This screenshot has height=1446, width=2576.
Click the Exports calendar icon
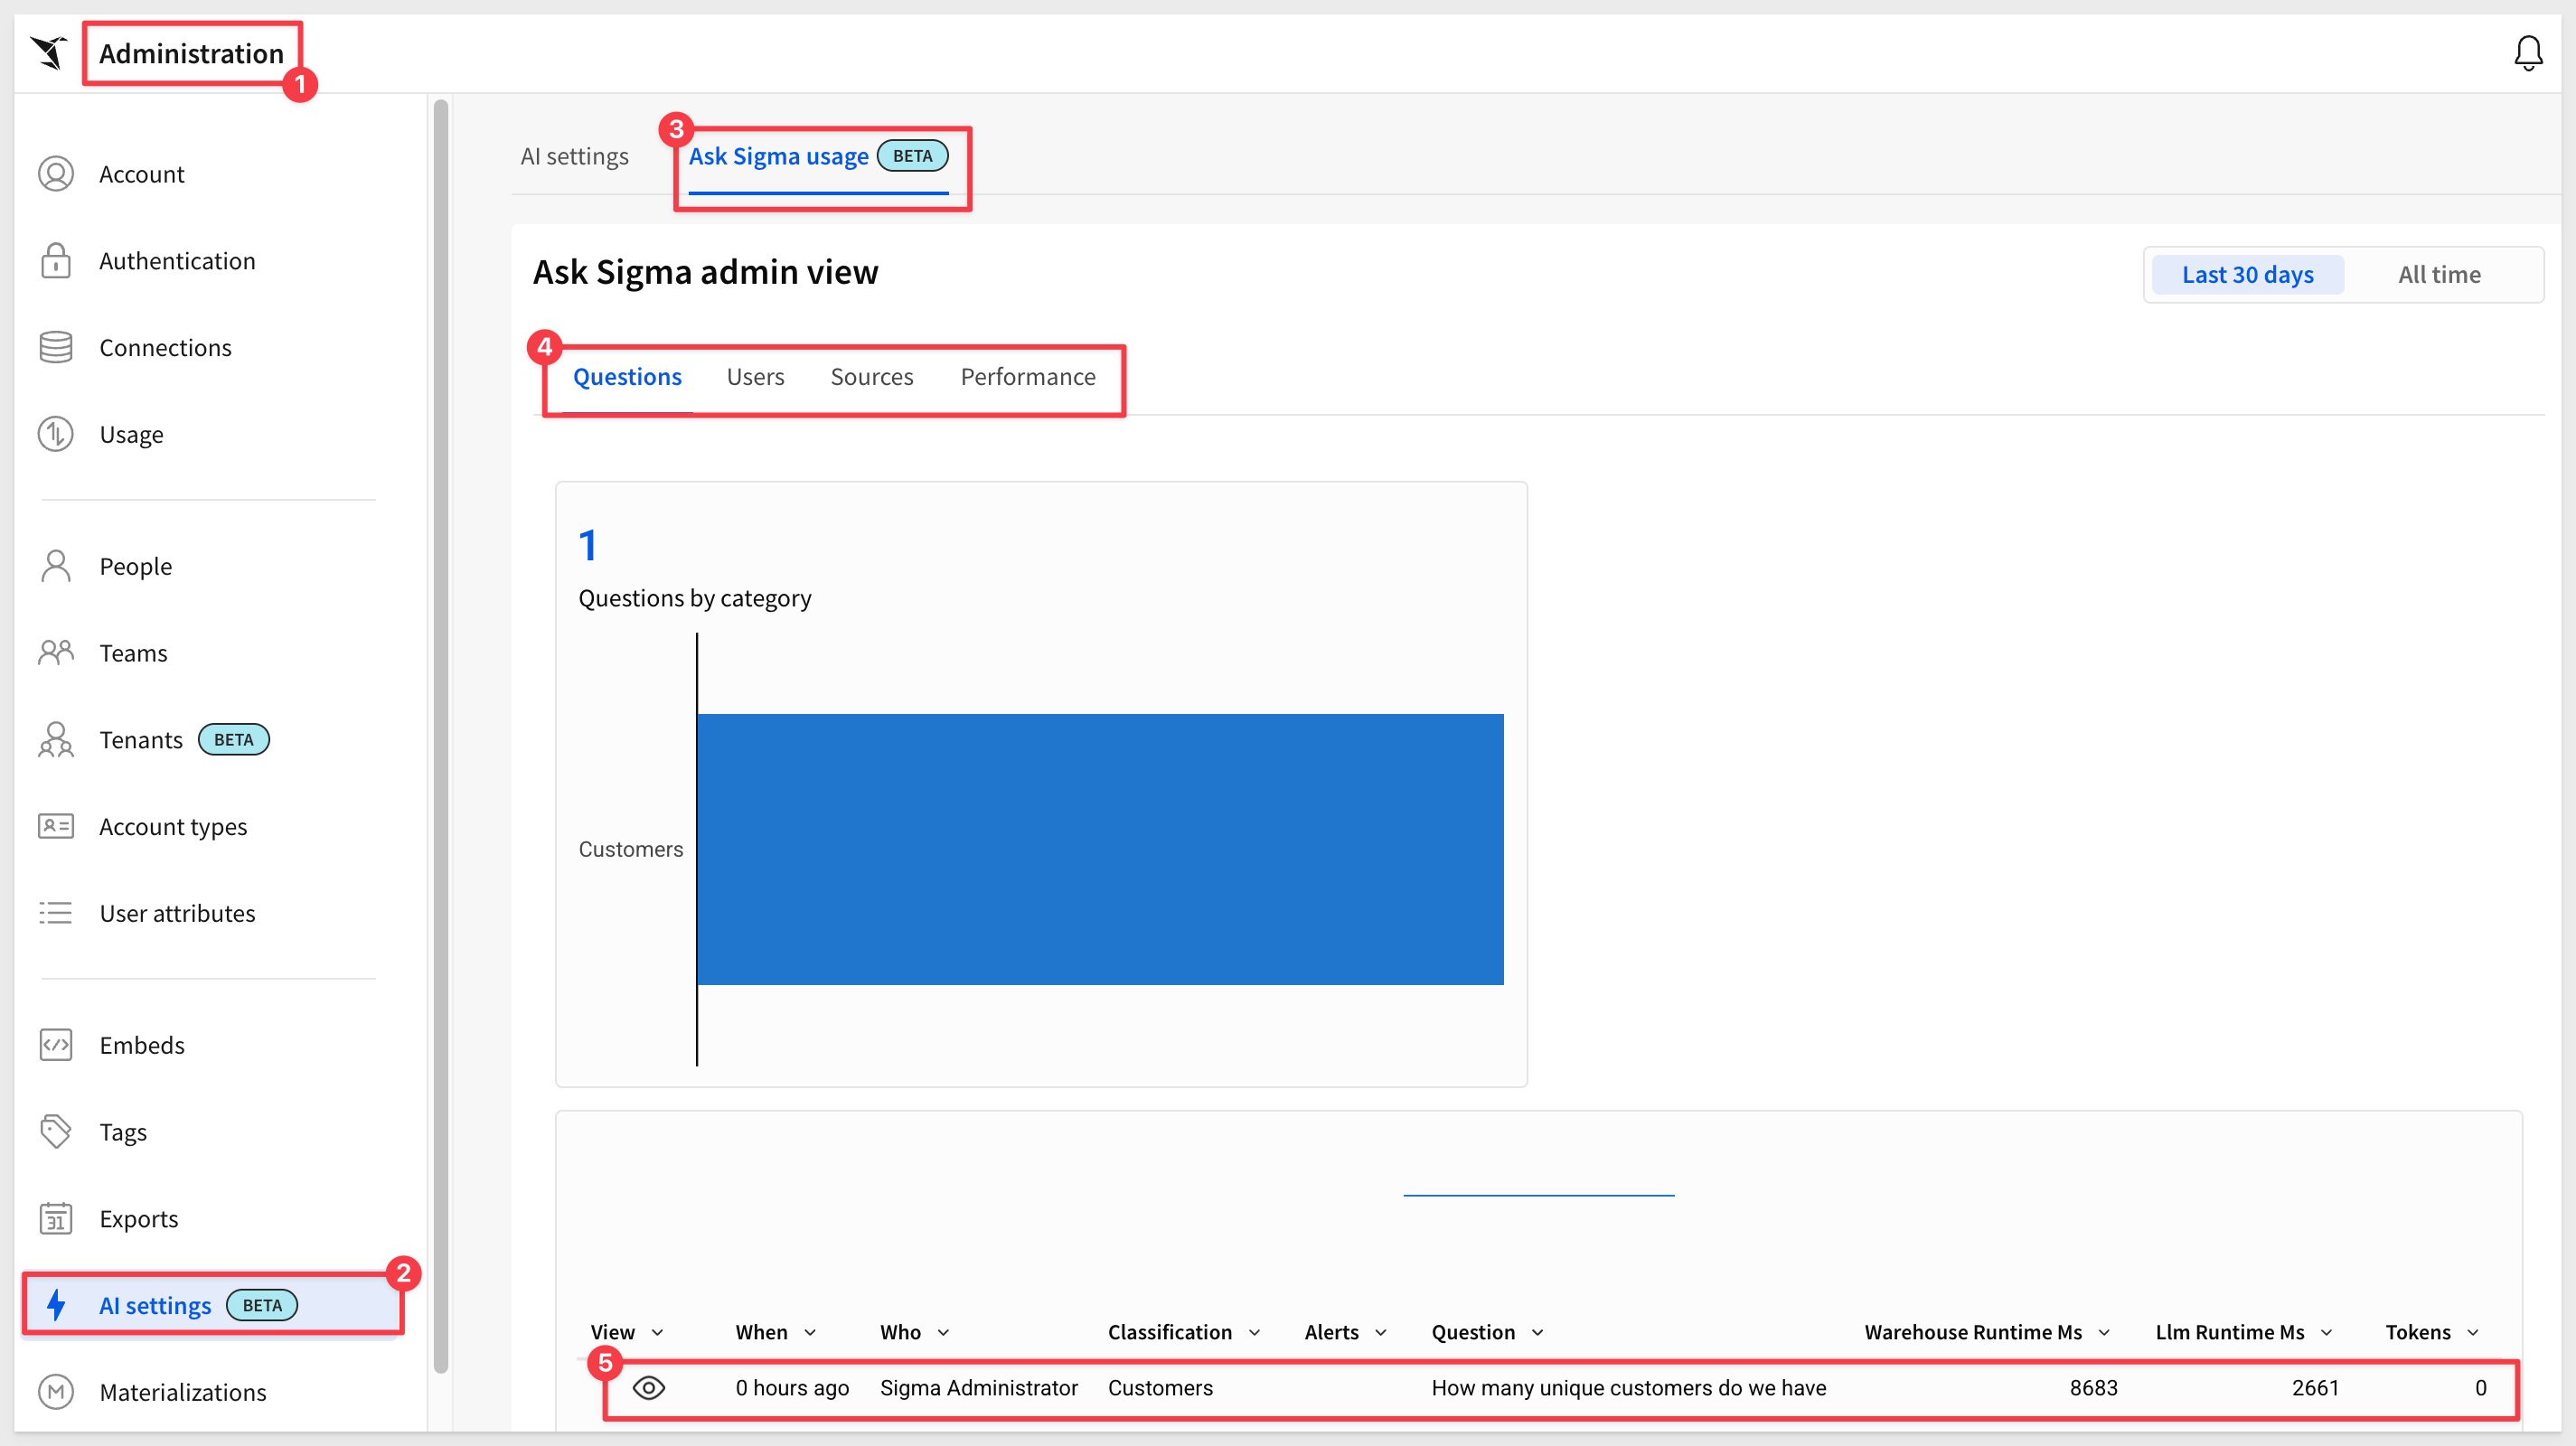tap(56, 1219)
